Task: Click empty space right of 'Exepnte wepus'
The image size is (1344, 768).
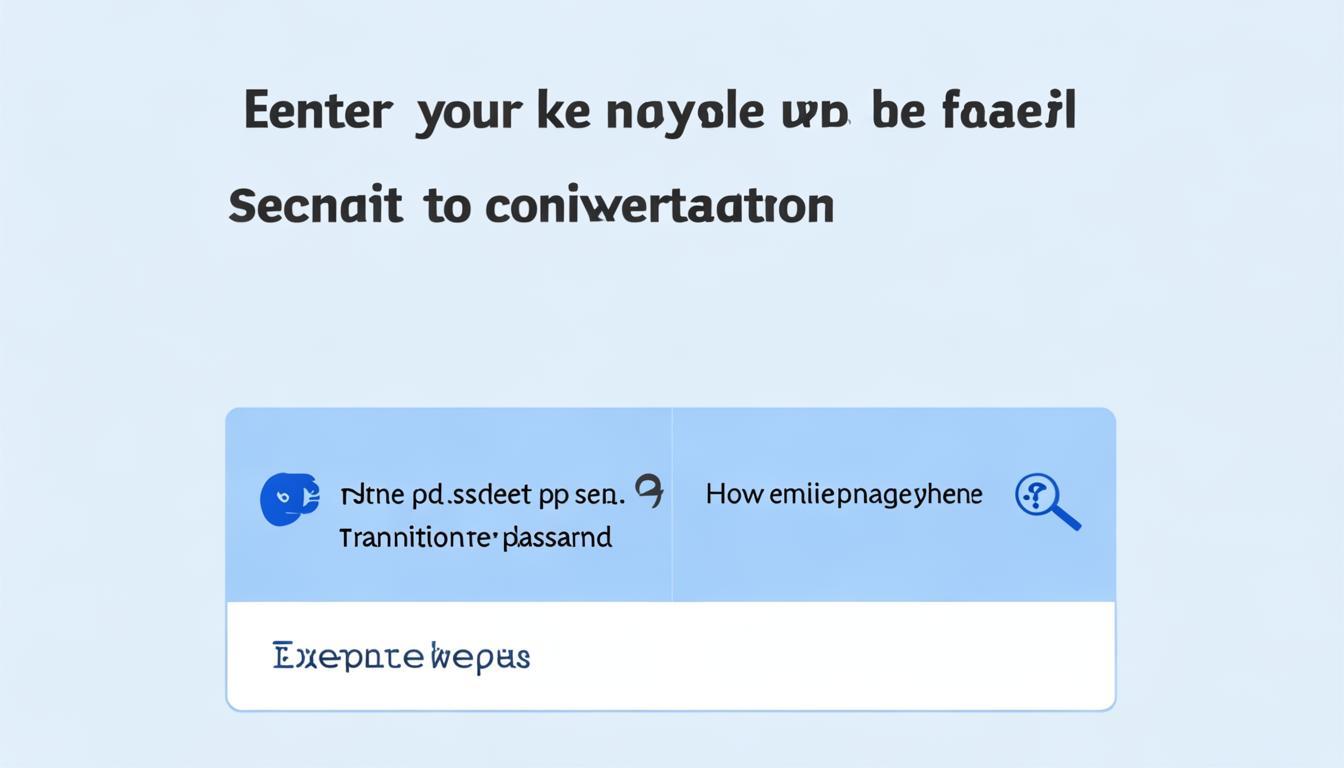Action: pos(820,657)
